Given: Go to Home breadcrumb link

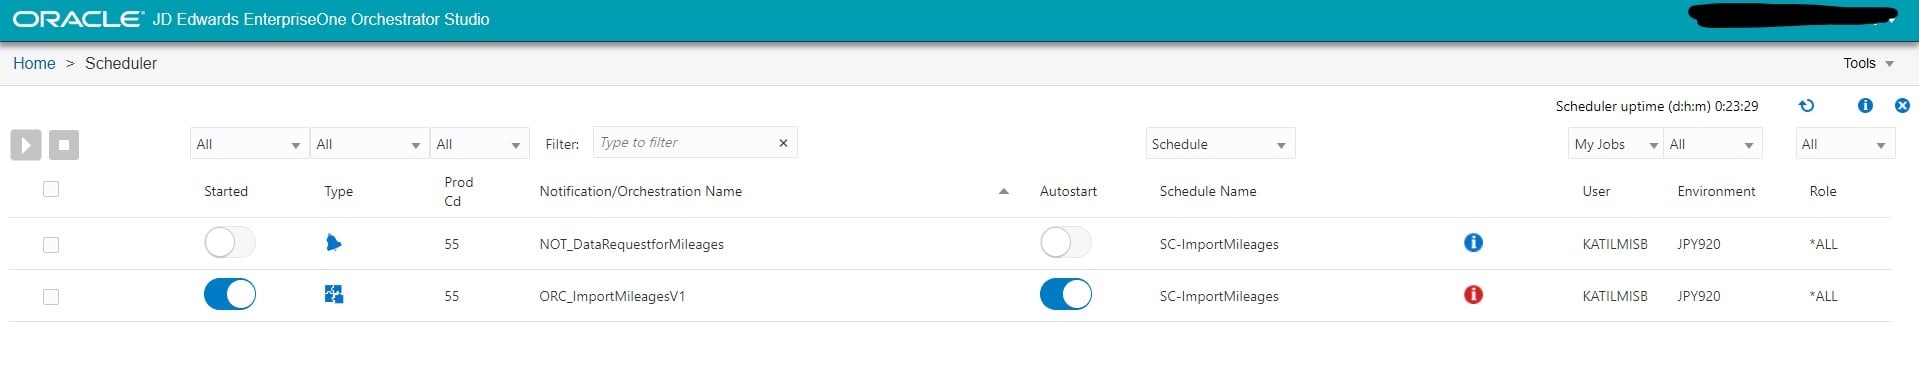Looking at the screenshot, I should 34,63.
